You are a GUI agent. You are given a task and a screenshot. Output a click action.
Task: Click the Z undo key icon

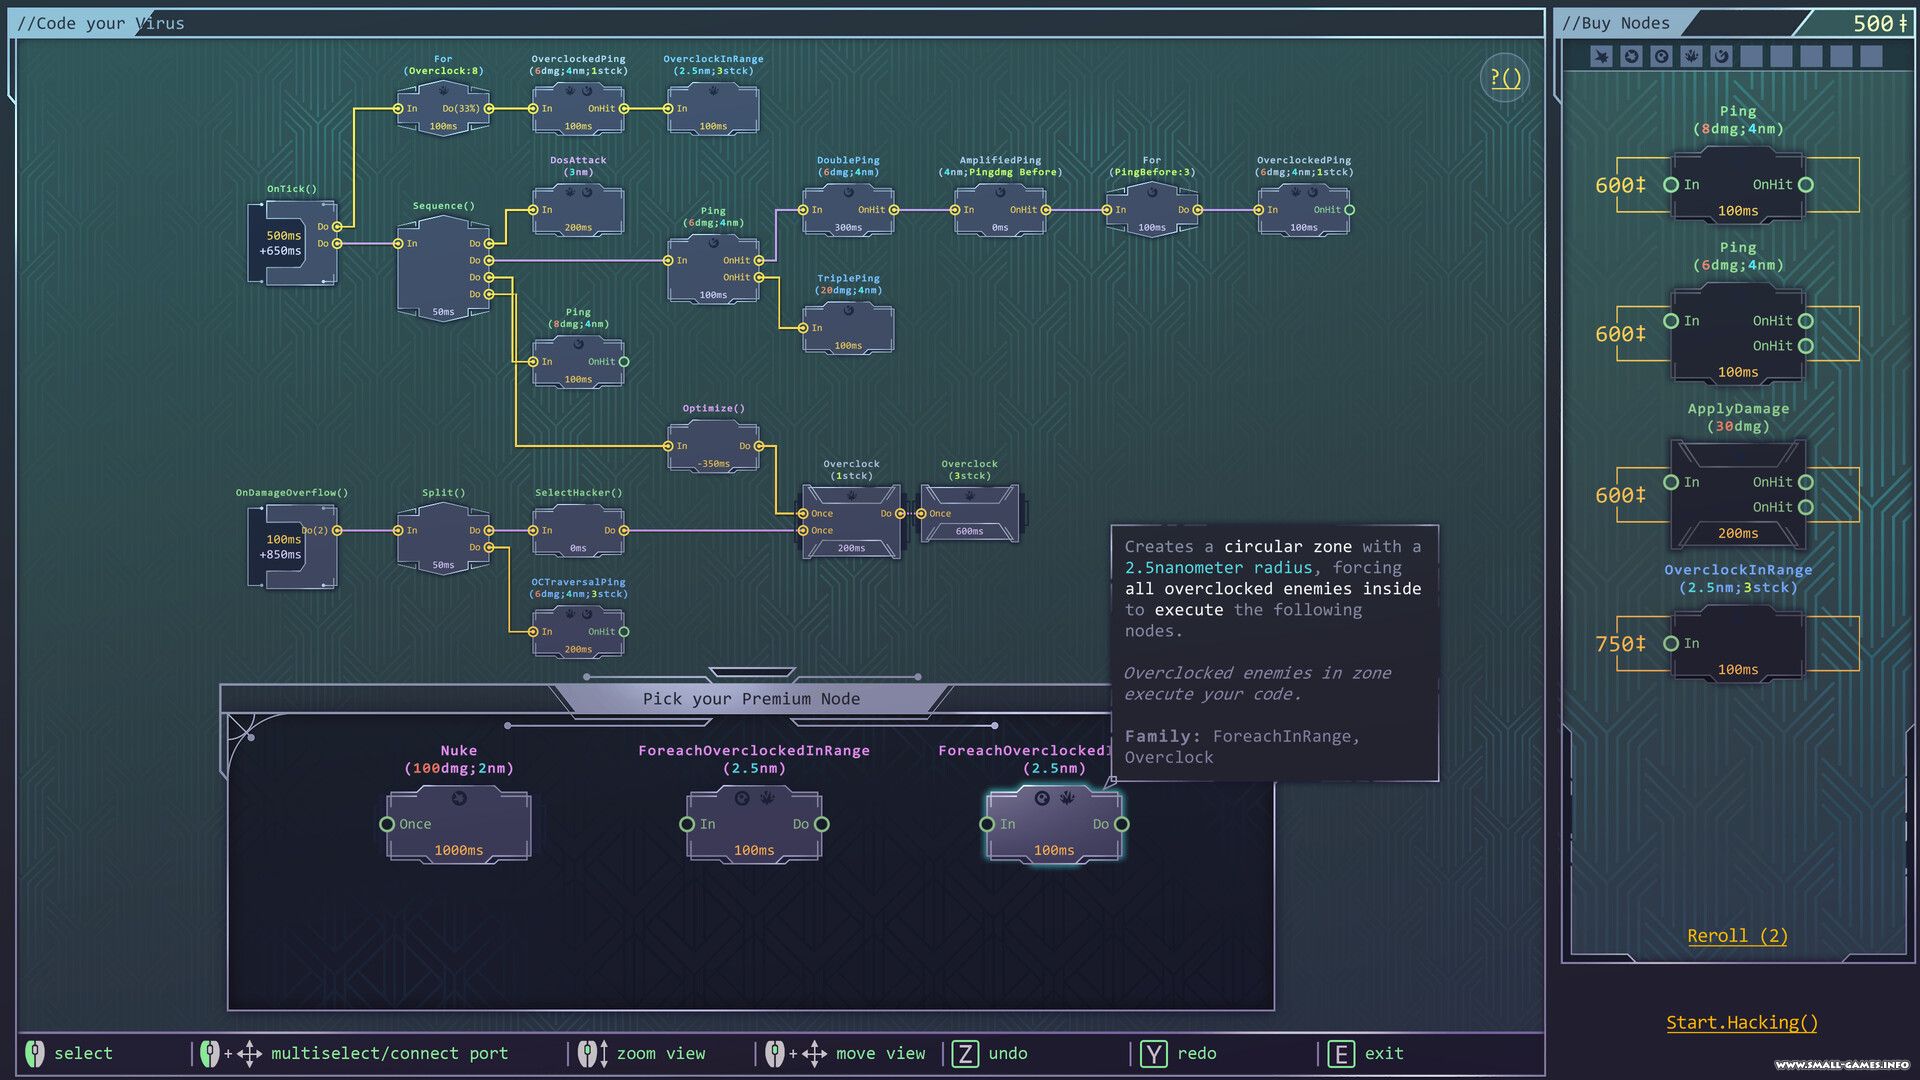coord(965,1053)
